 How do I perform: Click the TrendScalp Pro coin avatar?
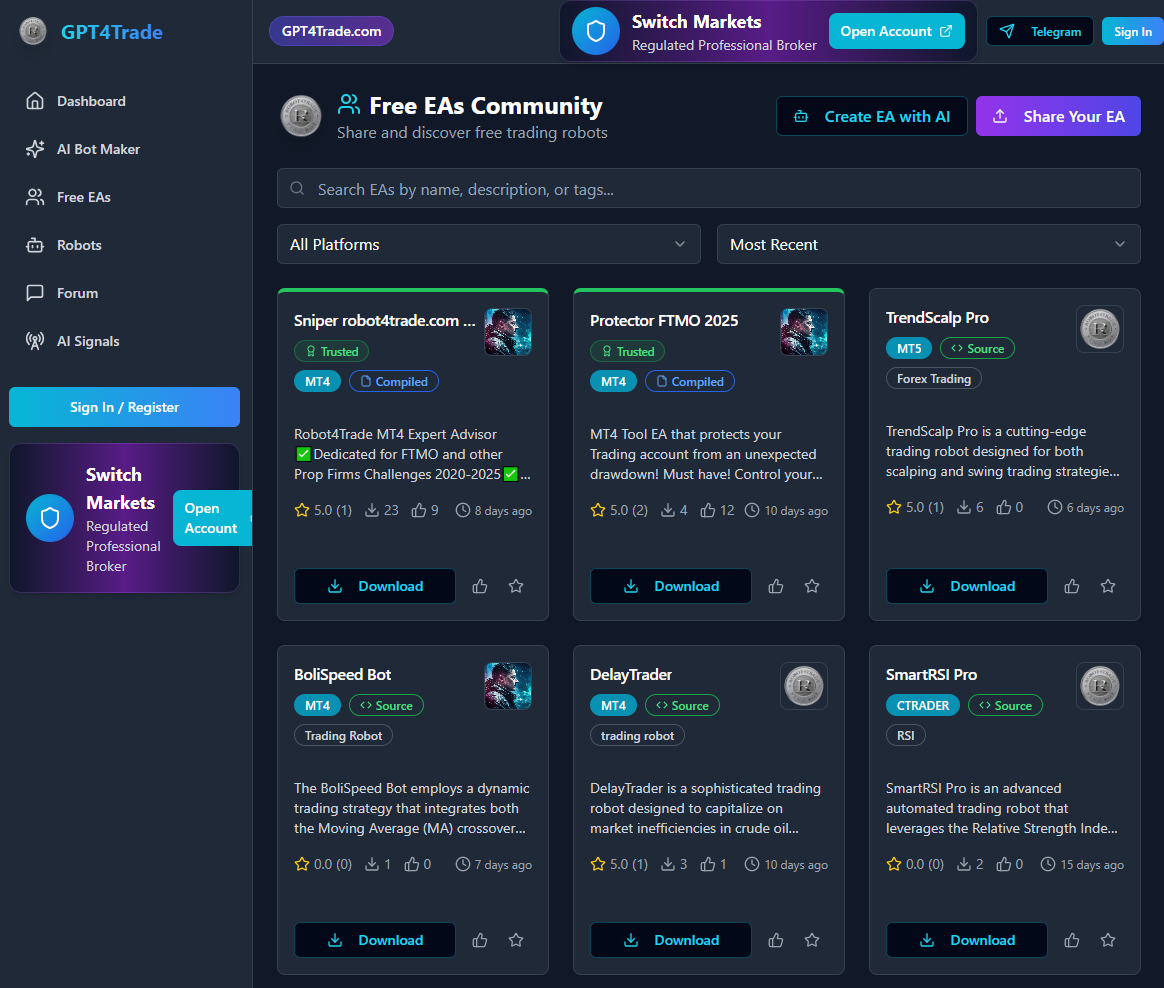(x=1099, y=329)
